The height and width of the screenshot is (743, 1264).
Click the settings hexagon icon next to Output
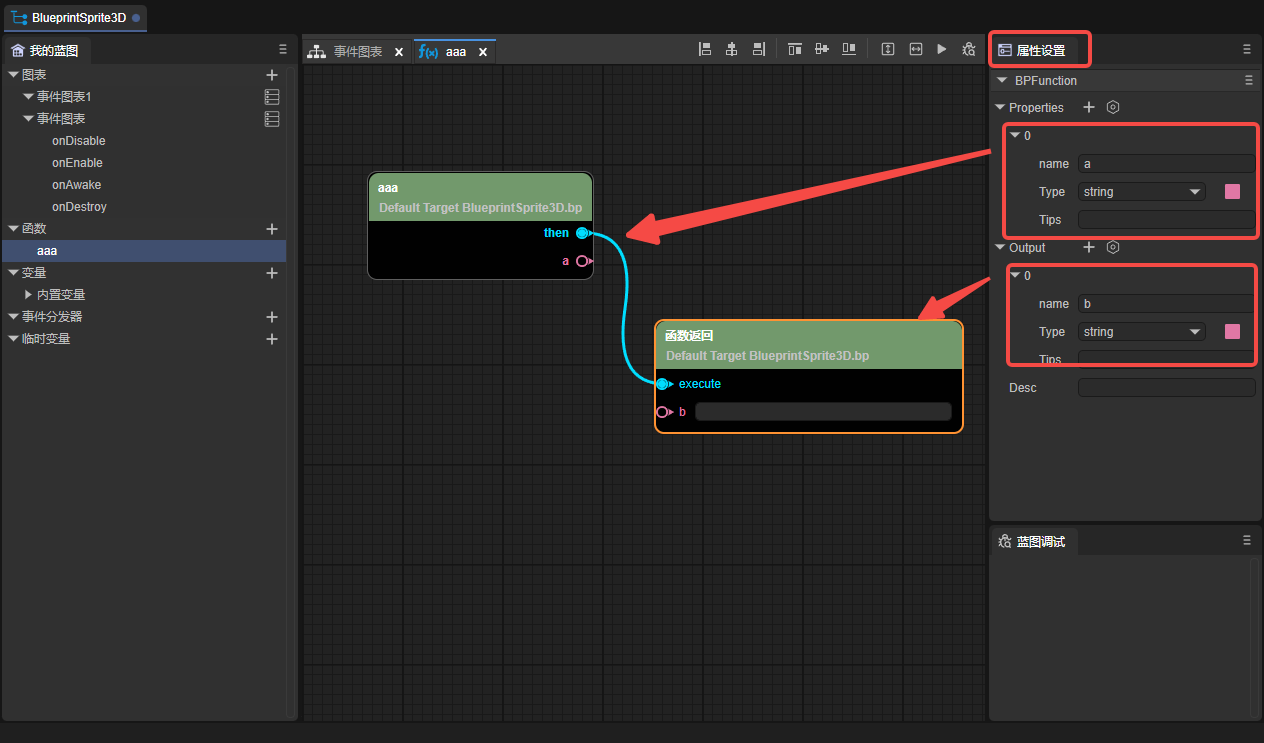point(1112,247)
